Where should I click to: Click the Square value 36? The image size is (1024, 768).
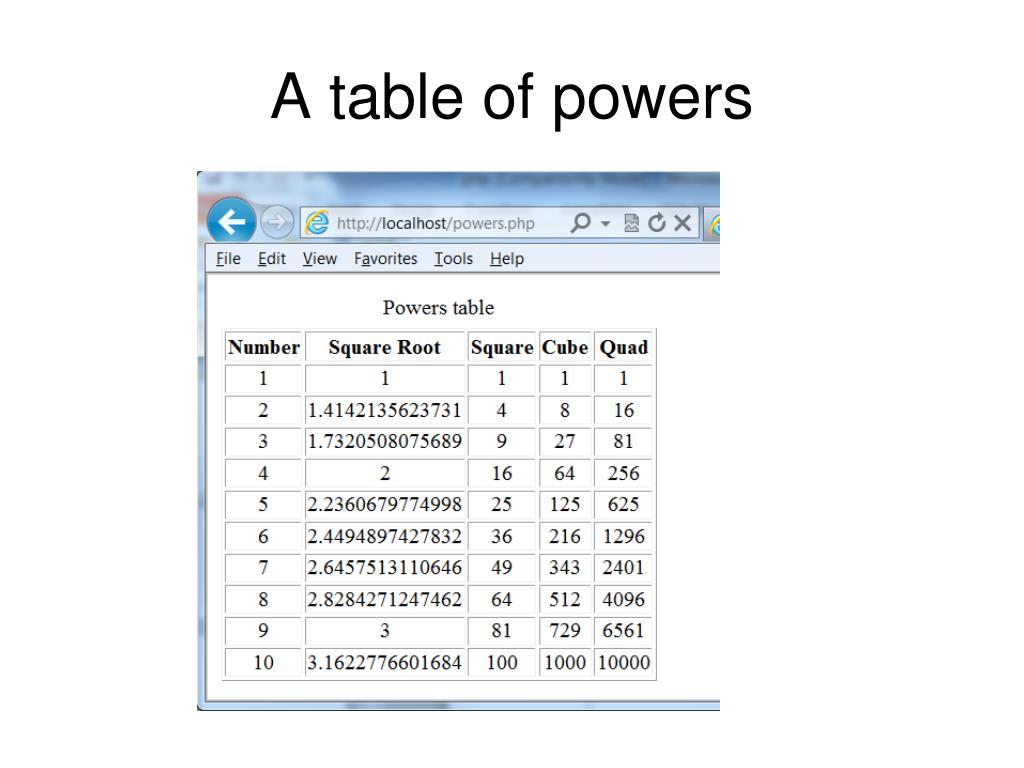click(x=502, y=536)
